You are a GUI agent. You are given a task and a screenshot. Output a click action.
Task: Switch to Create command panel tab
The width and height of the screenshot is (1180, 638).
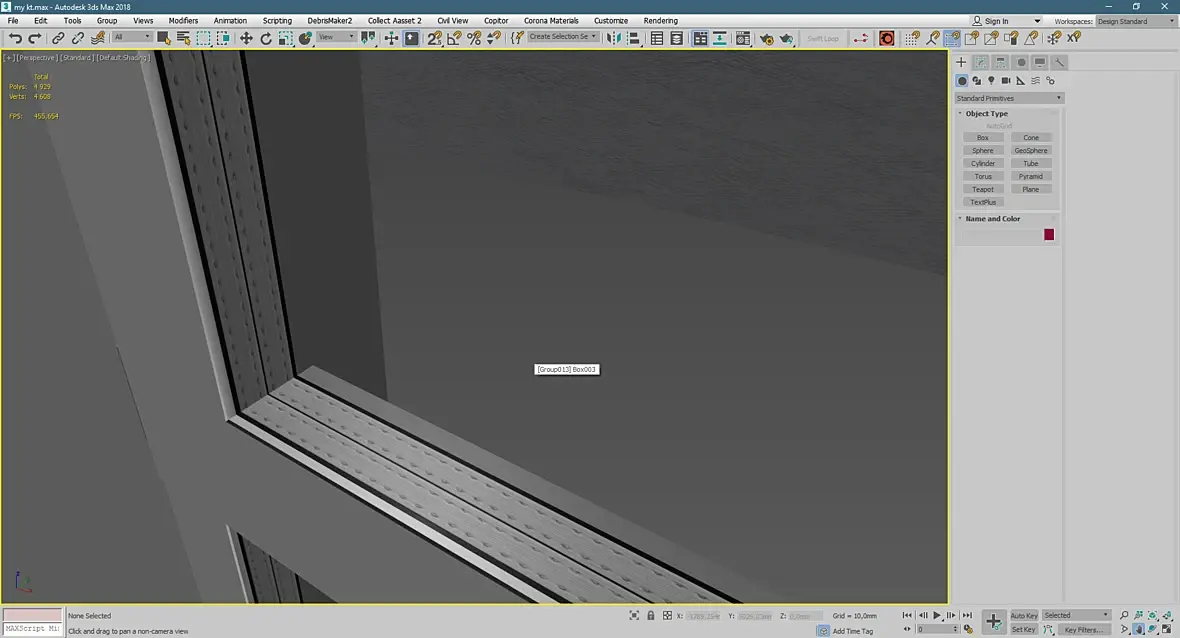coord(961,62)
